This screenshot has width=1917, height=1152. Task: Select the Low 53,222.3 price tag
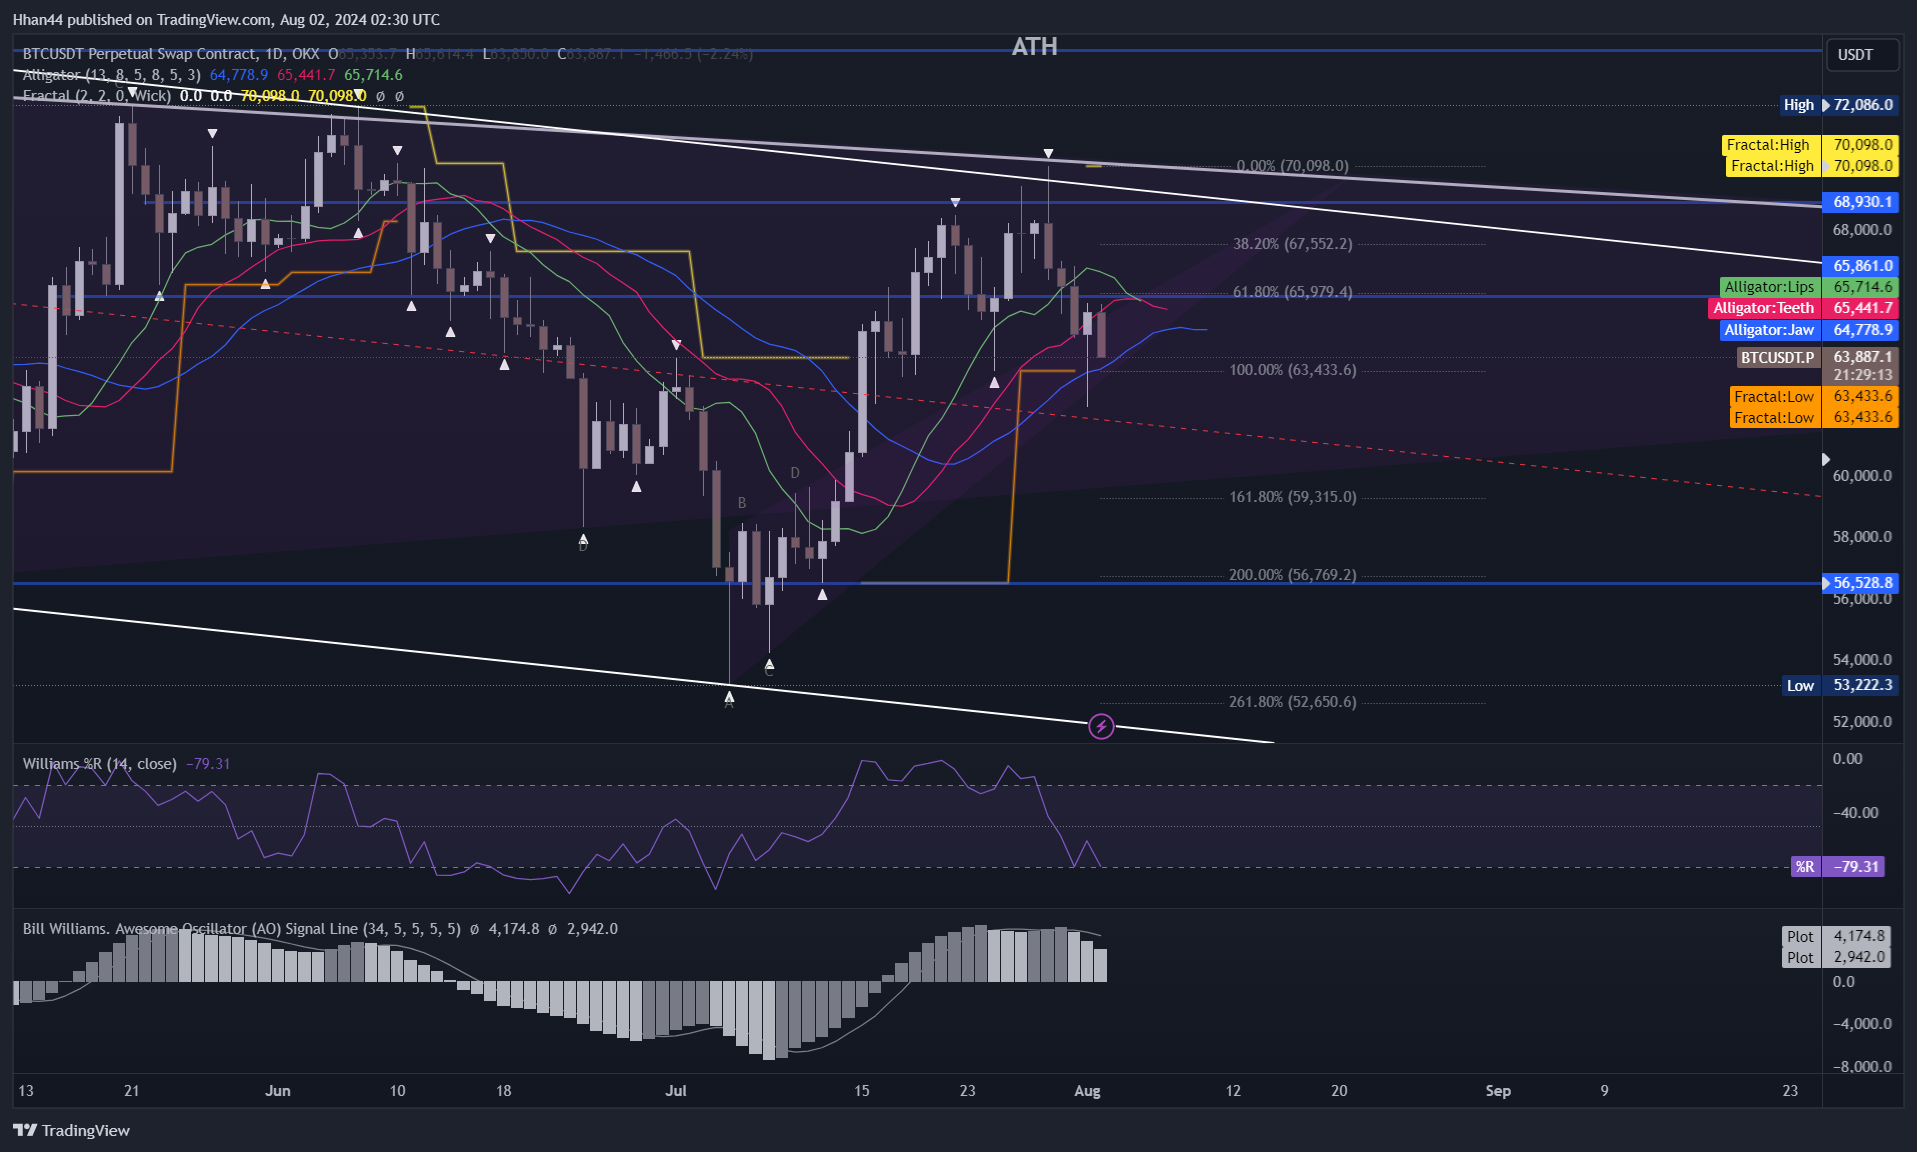(x=1840, y=685)
